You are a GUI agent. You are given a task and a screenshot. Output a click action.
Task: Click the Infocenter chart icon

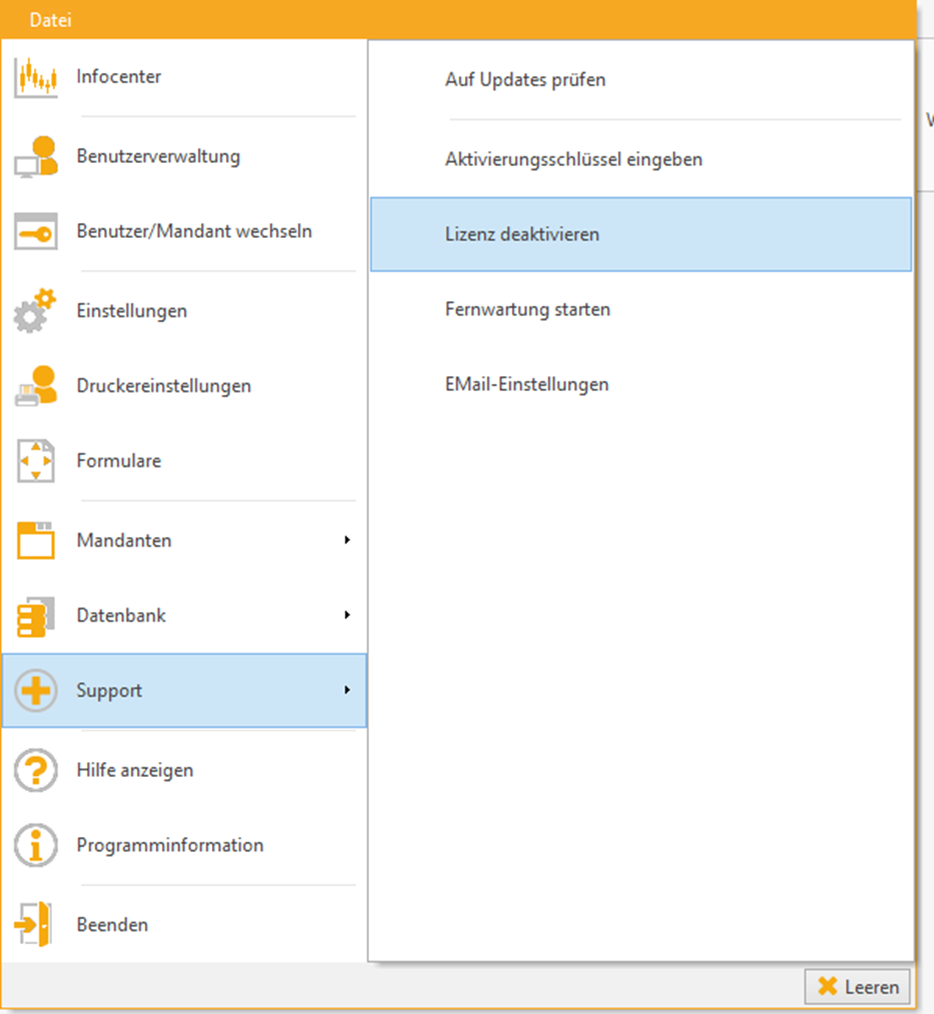pos(36,77)
